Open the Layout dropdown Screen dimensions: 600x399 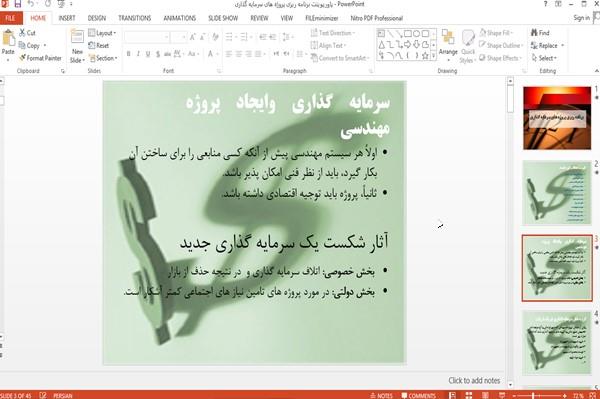102,33
